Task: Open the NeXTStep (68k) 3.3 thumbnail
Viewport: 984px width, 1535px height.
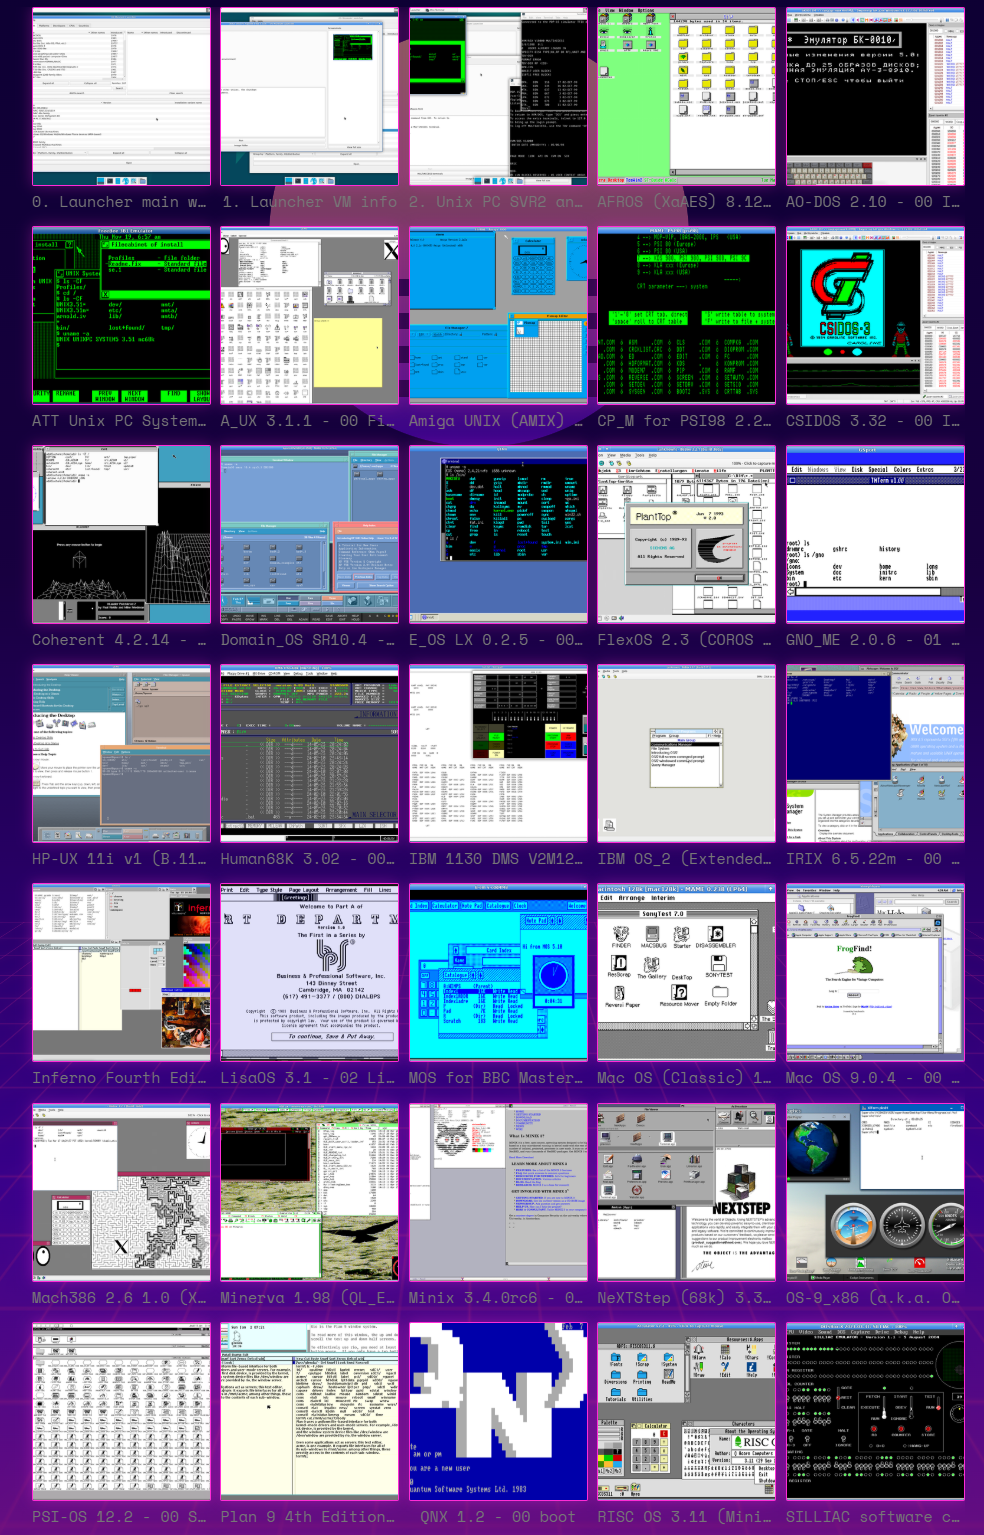Action: point(686,1193)
